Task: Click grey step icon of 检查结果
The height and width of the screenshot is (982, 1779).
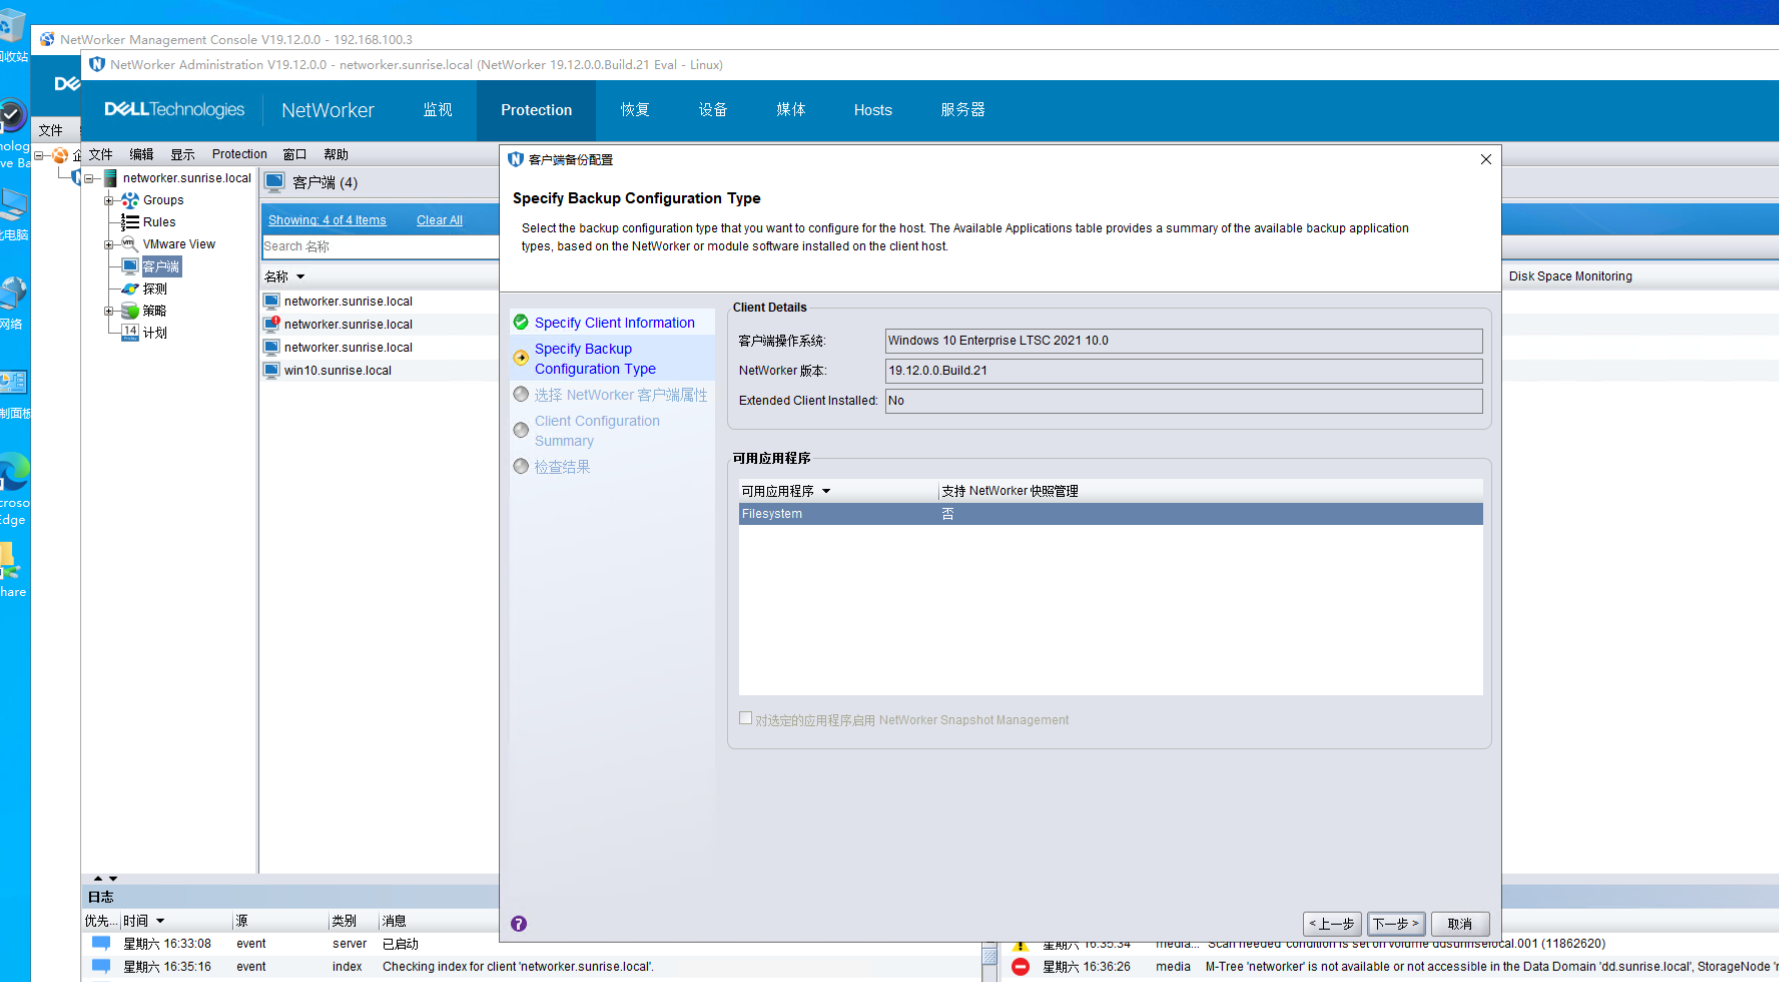Action: click(x=521, y=466)
